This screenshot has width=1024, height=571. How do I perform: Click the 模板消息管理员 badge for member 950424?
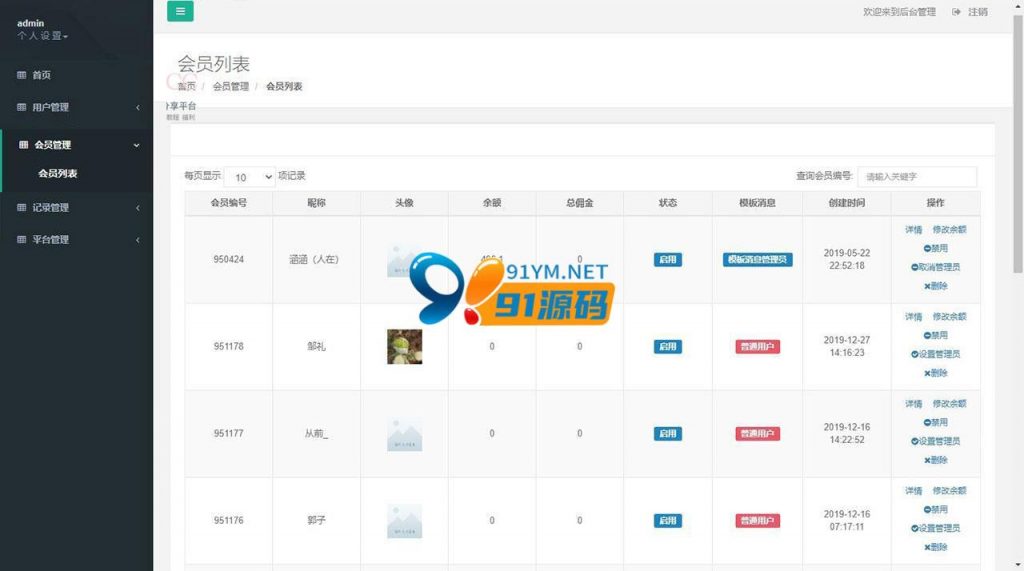(758, 259)
